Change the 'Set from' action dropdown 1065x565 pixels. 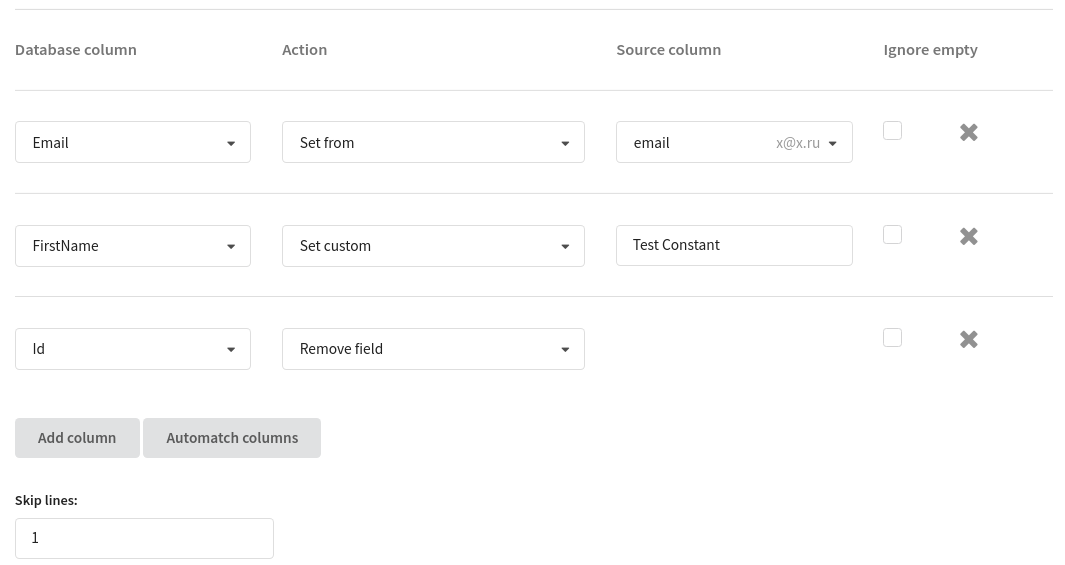click(x=433, y=142)
